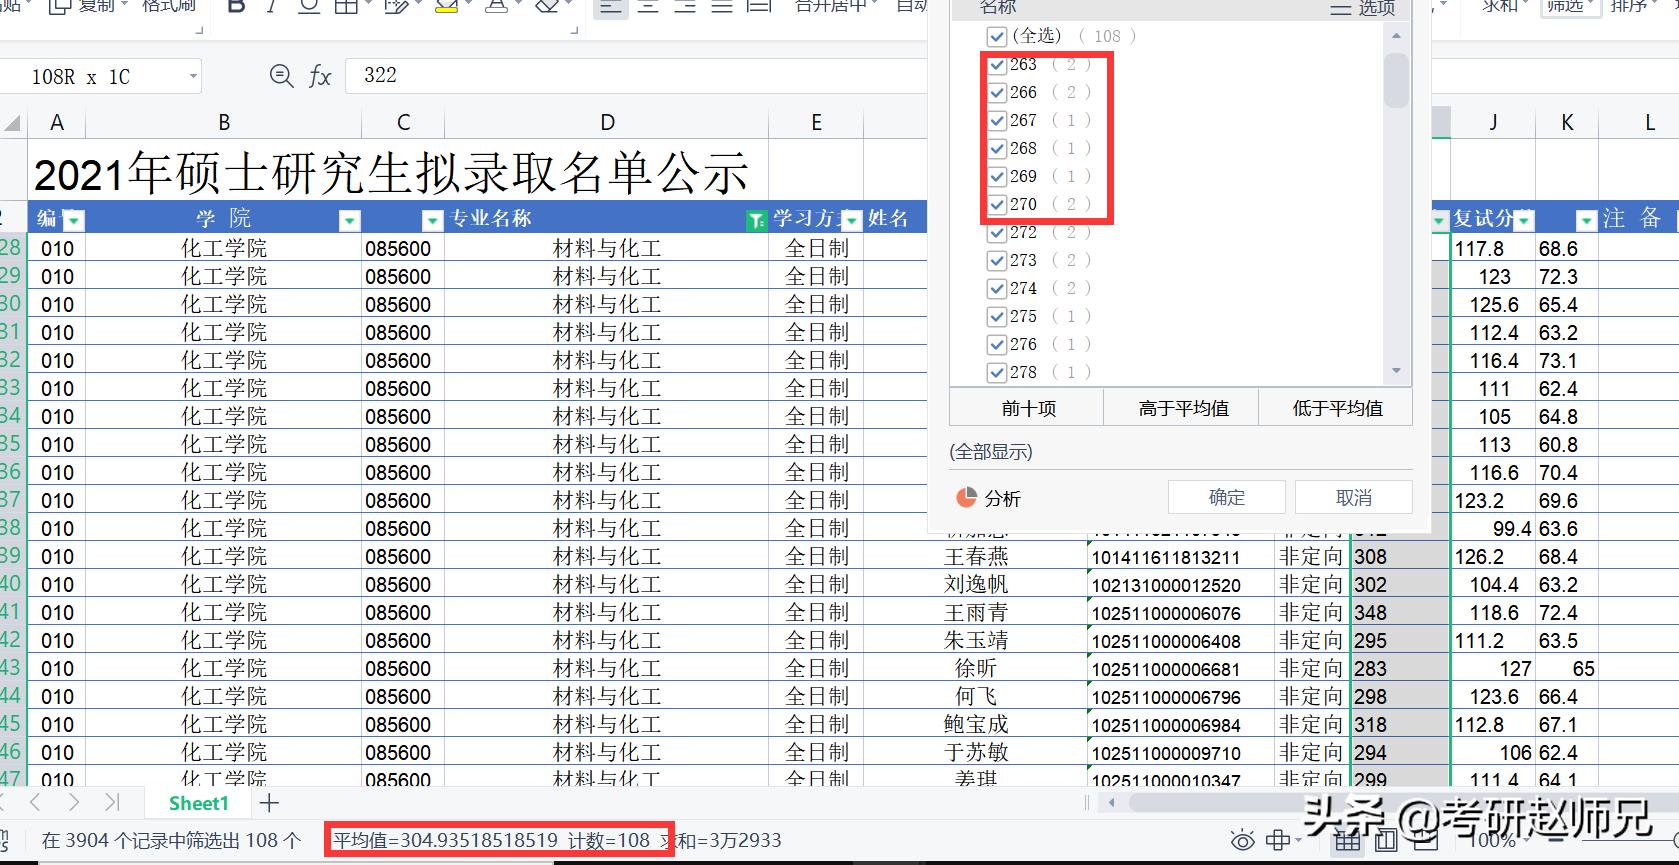
Task: Select the cell with name 王春燕
Action: [976, 557]
